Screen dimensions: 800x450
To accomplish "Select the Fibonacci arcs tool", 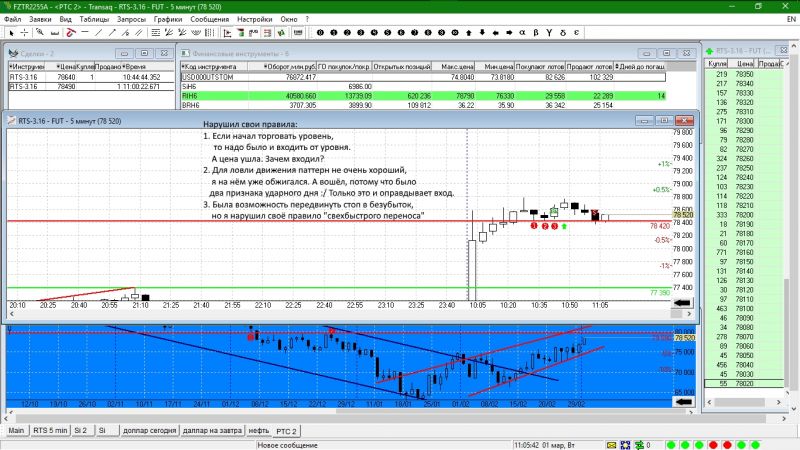I will [x=196, y=33].
